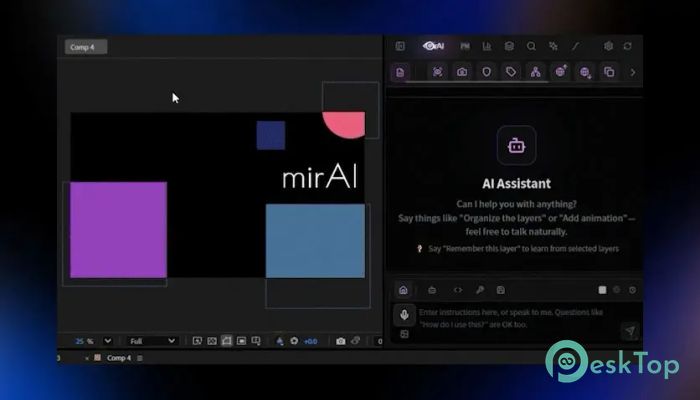Send message with paper plane button
This screenshot has height=400, width=700.
[x=630, y=331]
